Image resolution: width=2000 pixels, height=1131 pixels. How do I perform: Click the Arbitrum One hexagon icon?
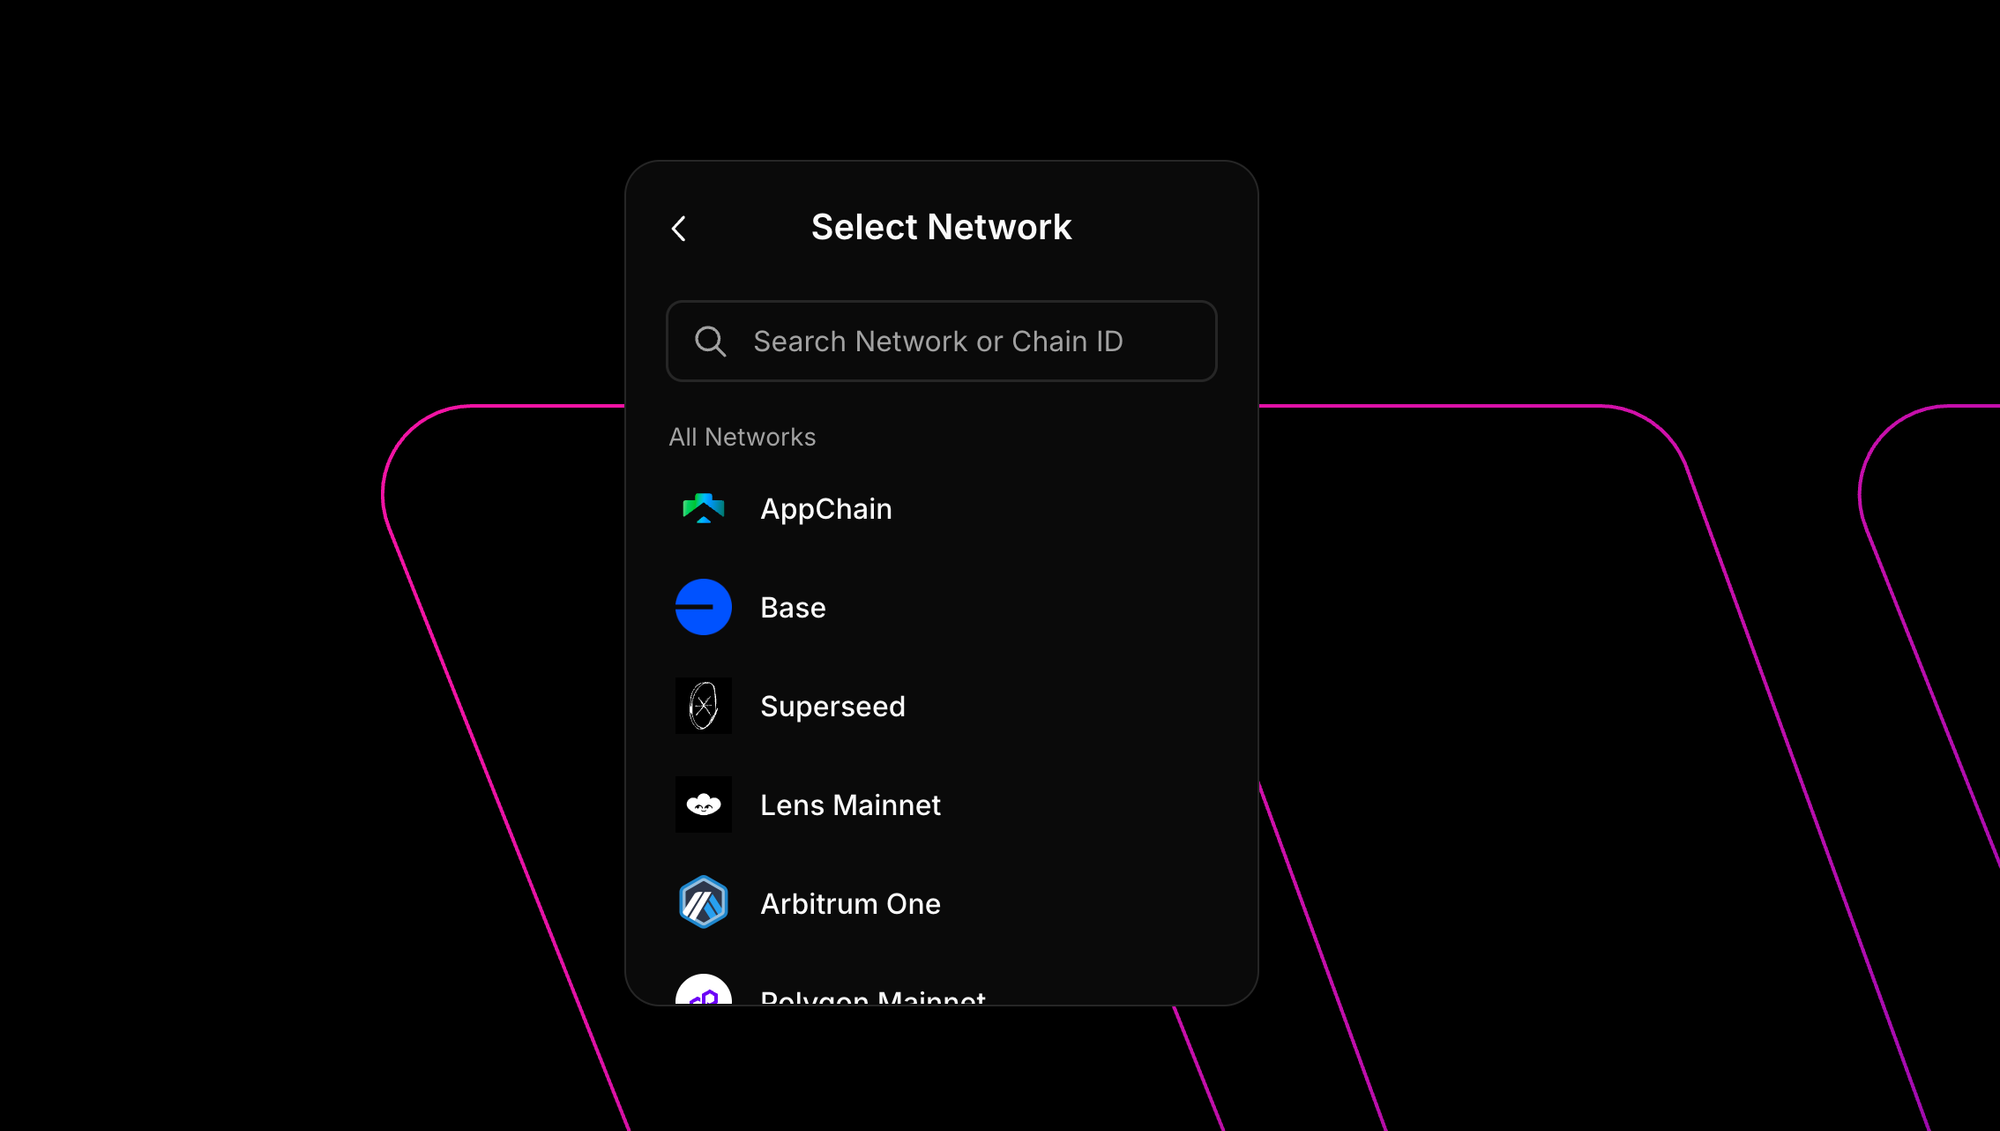[703, 903]
